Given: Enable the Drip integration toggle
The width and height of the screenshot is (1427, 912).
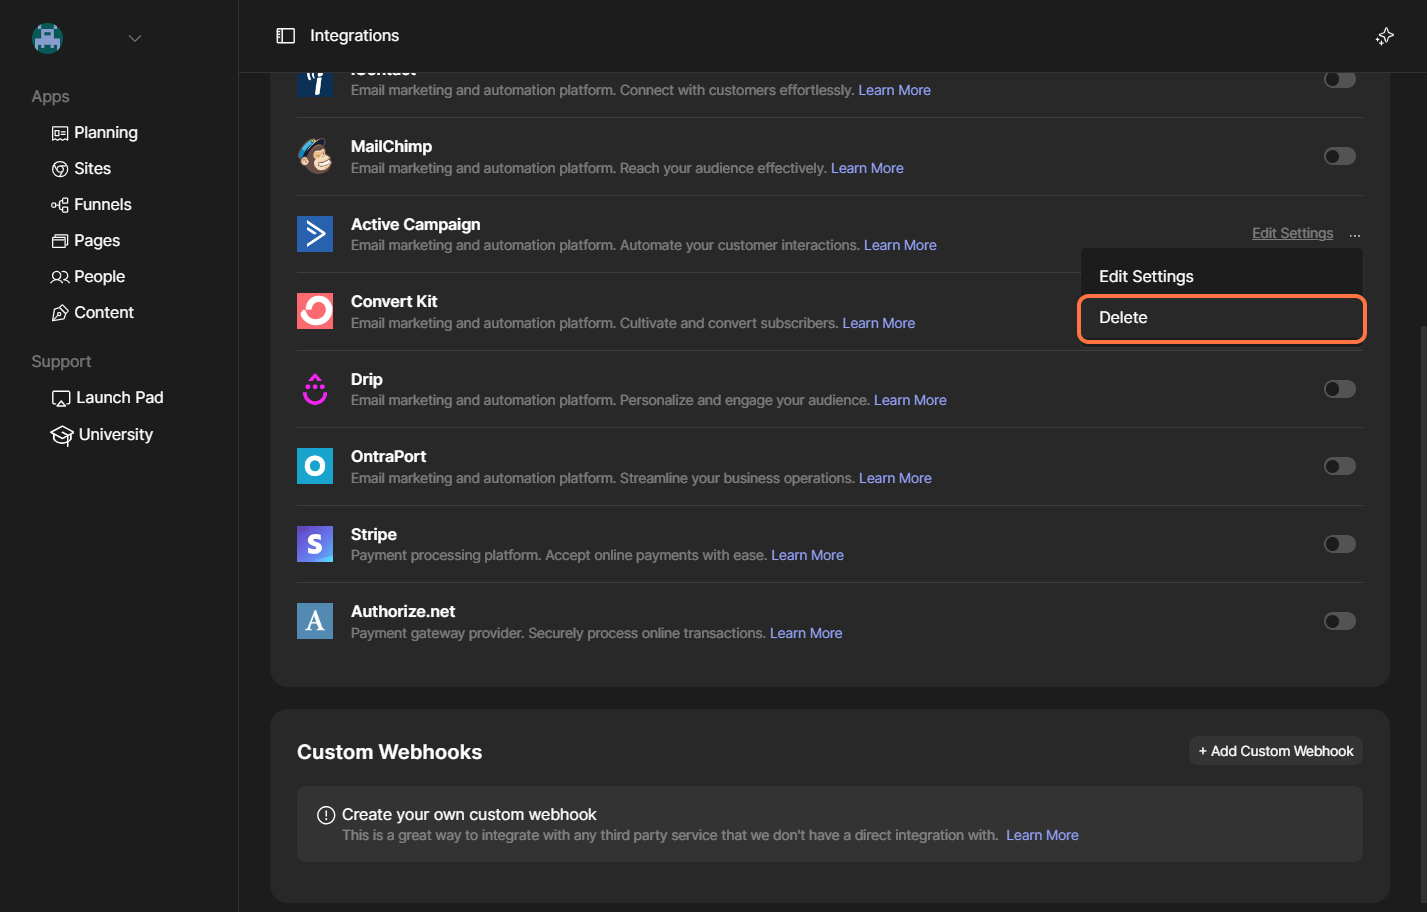Looking at the screenshot, I should pyautogui.click(x=1340, y=389).
